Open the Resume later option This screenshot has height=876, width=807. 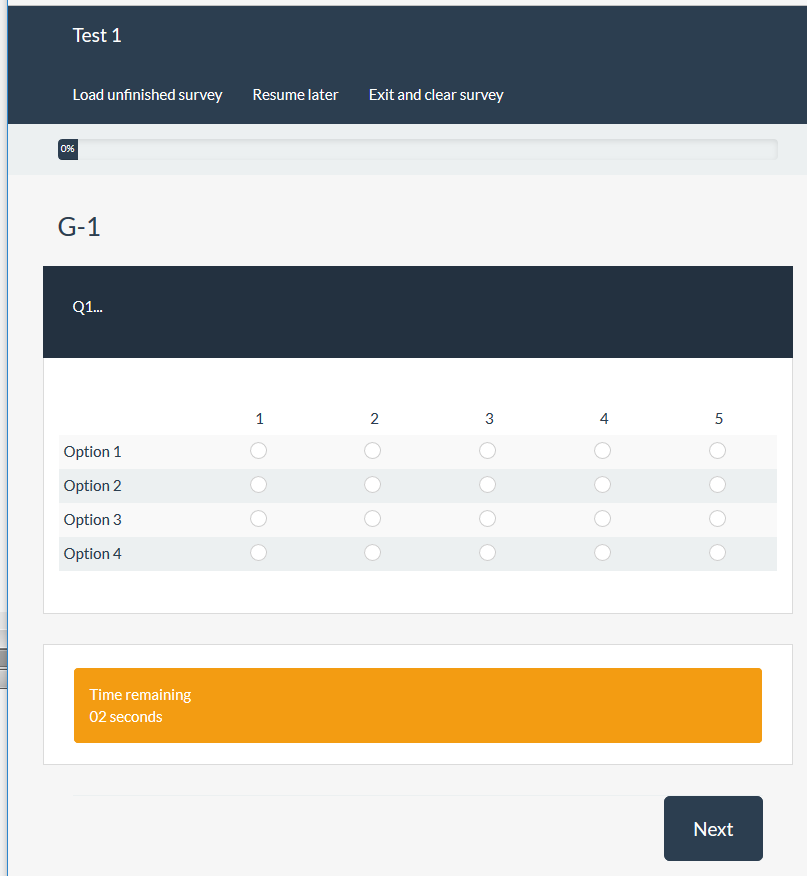point(295,95)
